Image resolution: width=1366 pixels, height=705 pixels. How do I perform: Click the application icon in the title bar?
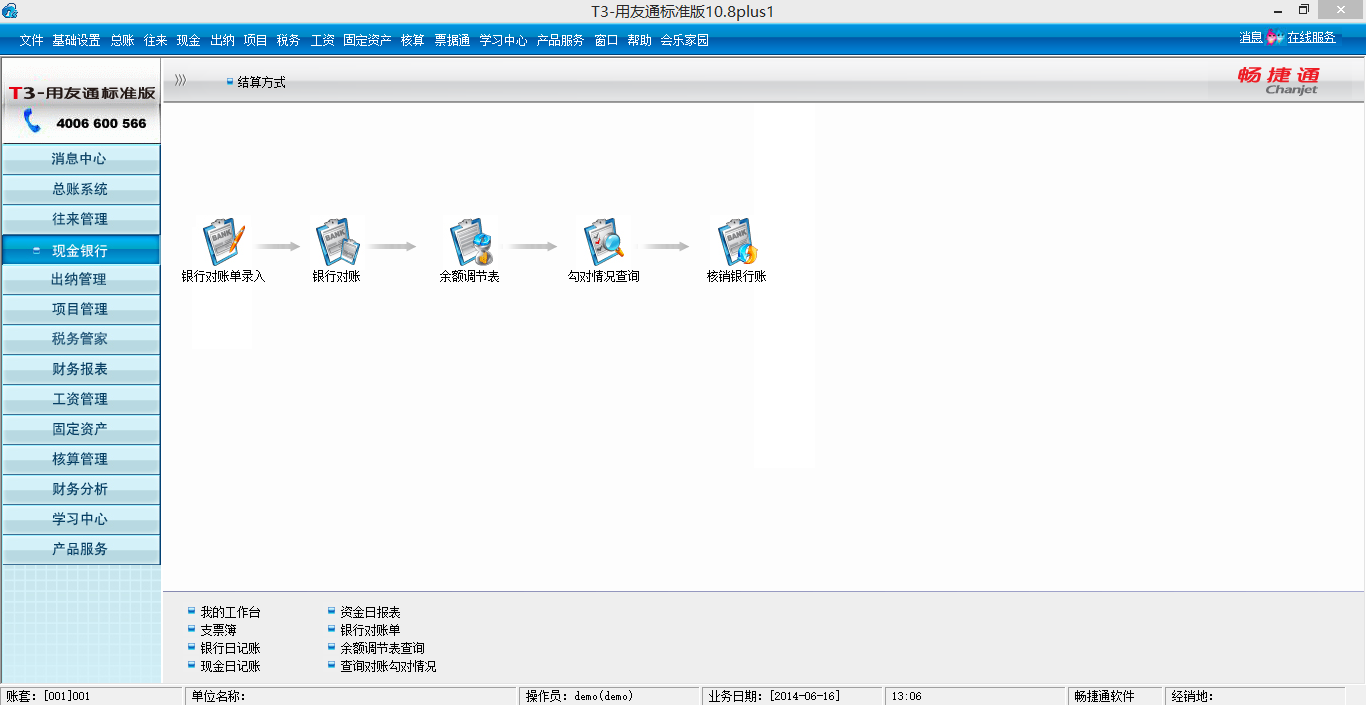tap(10, 11)
